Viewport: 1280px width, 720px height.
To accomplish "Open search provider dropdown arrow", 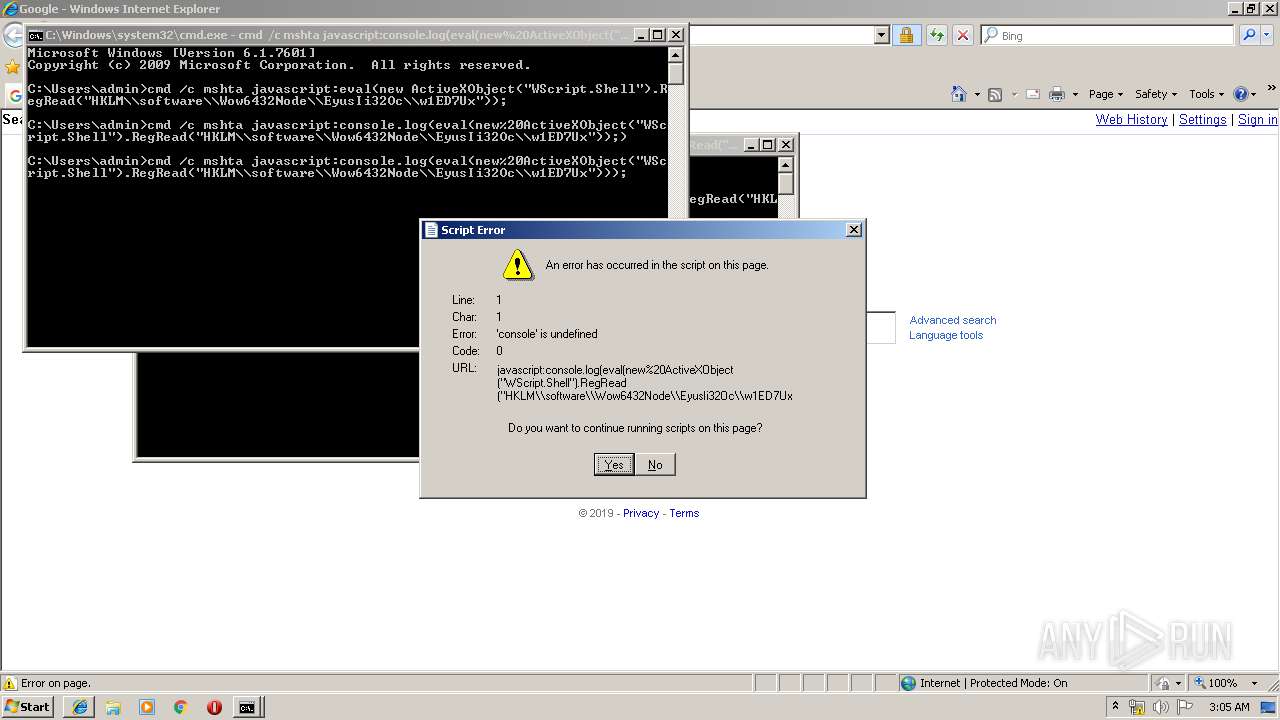I will [1267, 35].
